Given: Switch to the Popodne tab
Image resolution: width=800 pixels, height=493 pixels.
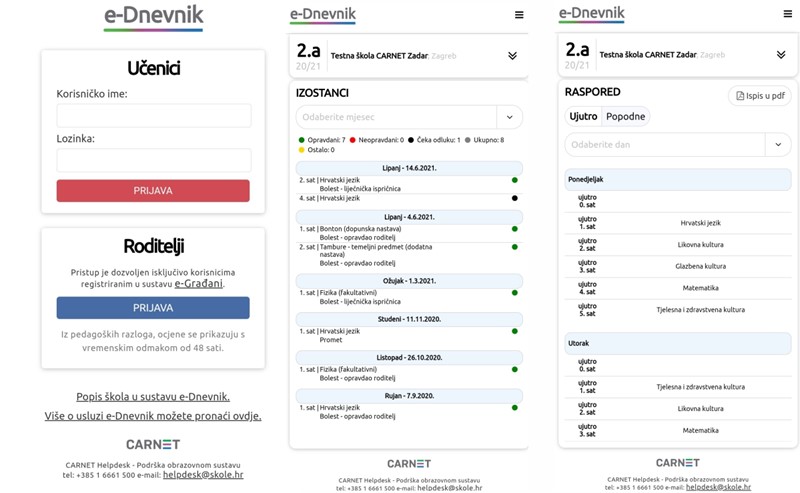Looking at the screenshot, I should tap(625, 117).
